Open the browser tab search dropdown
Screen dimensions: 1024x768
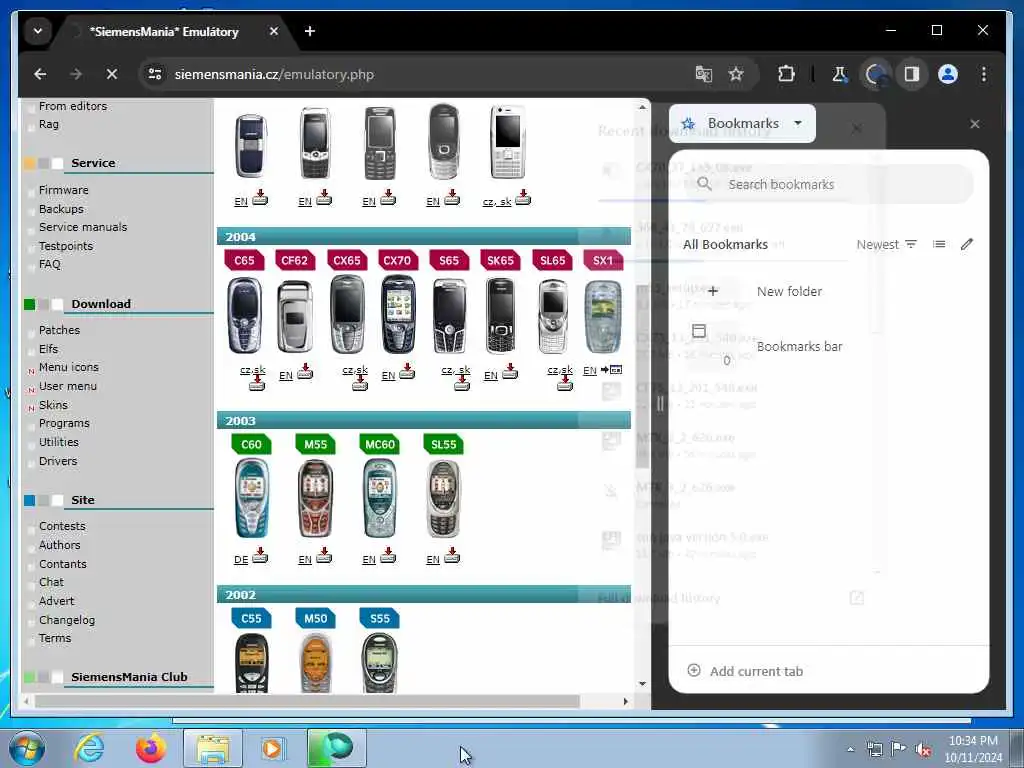click(x=38, y=31)
